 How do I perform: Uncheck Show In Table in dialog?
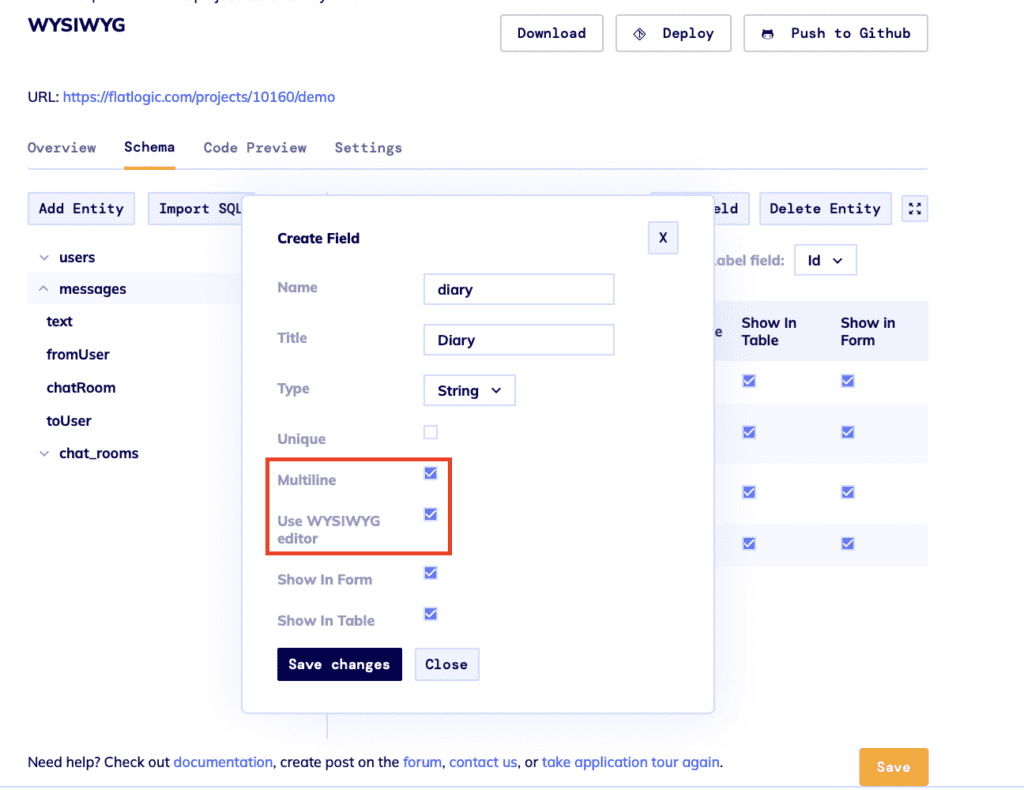coord(430,614)
